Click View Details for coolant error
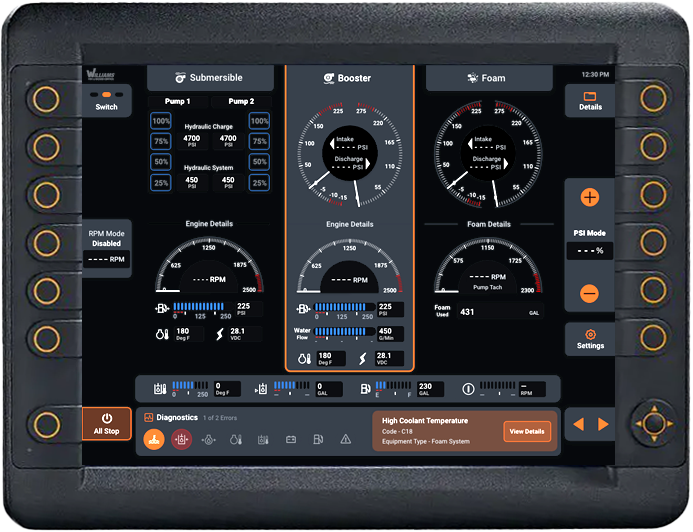The image size is (693, 532). click(x=527, y=431)
